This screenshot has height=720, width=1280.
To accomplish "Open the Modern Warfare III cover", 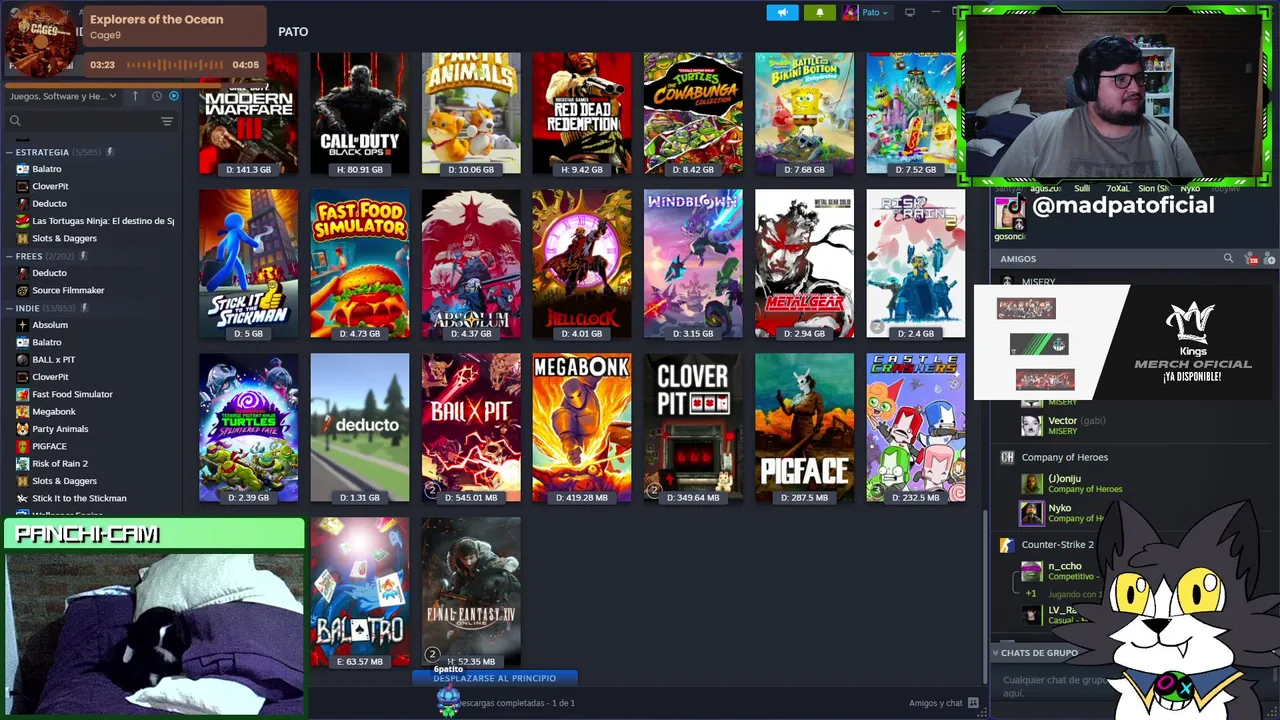I will 248,114.
